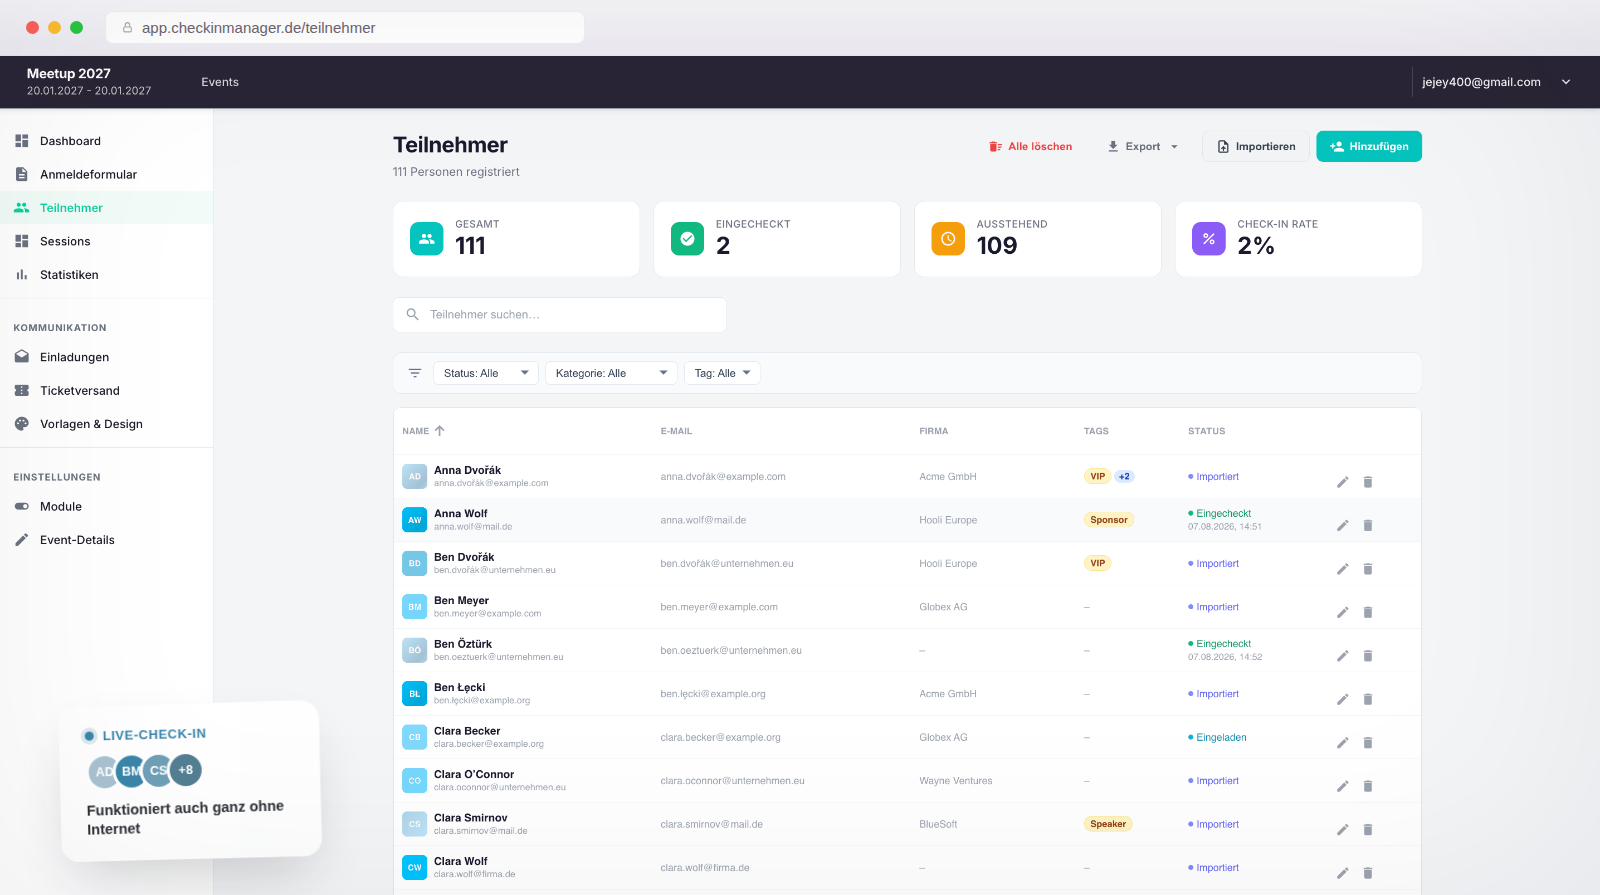Open the Status: Alle filter dropdown

coord(486,373)
